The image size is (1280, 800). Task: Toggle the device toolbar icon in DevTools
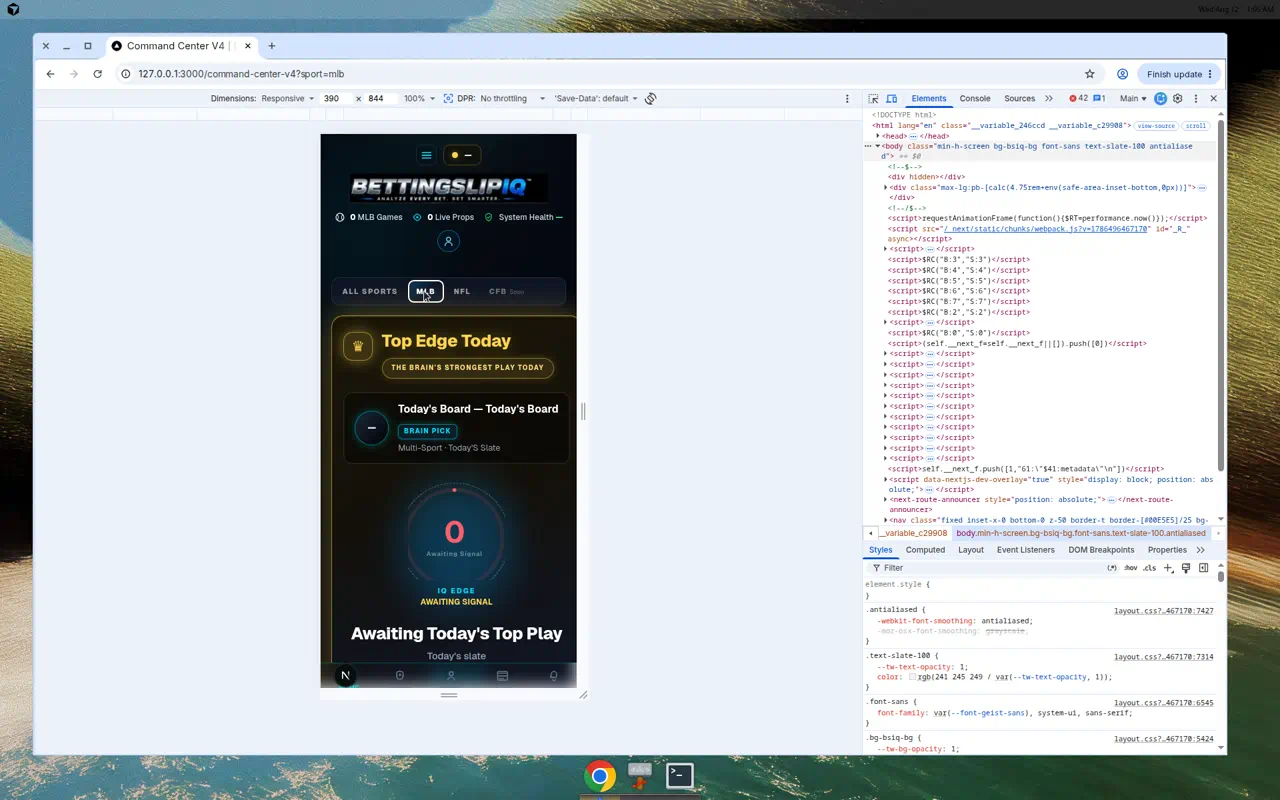(890, 99)
